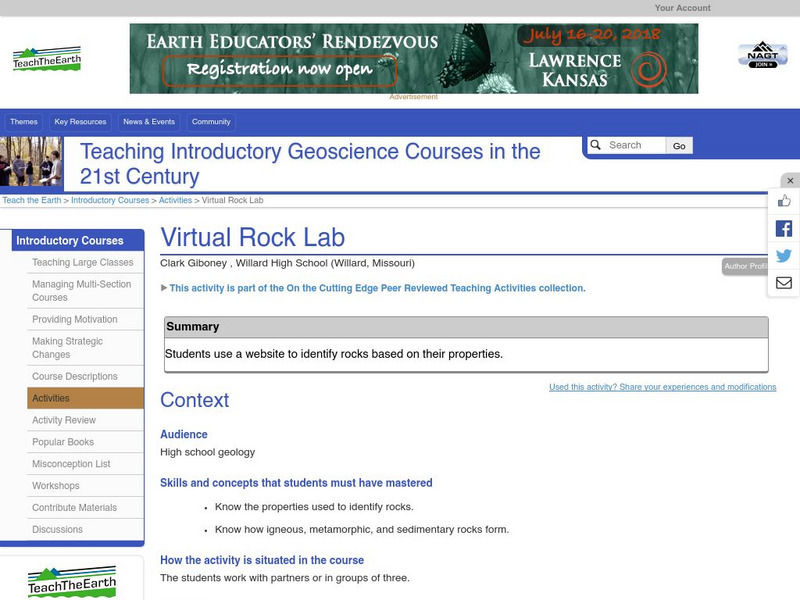Select the TeachTheEarth logo at top left
This screenshot has height=600, width=800.
(x=47, y=58)
